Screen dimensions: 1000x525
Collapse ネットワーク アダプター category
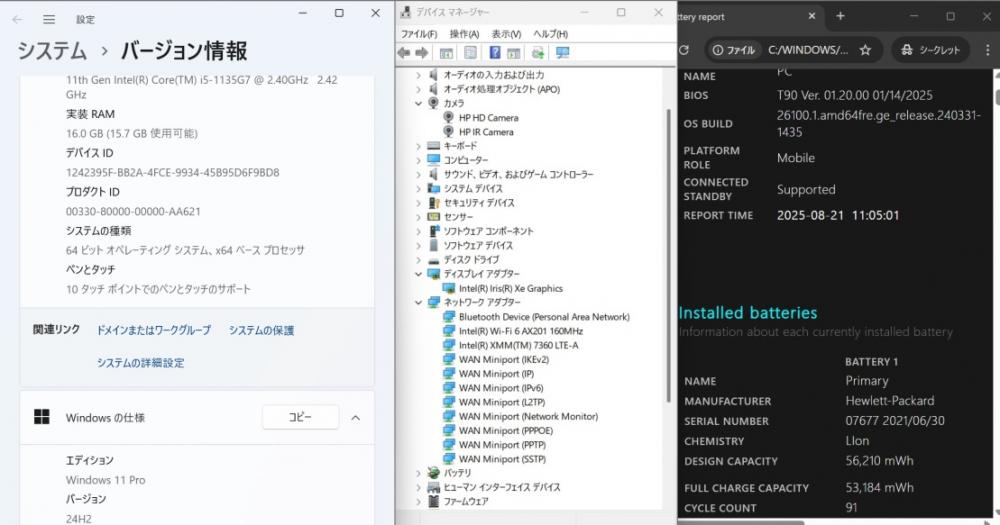point(418,302)
